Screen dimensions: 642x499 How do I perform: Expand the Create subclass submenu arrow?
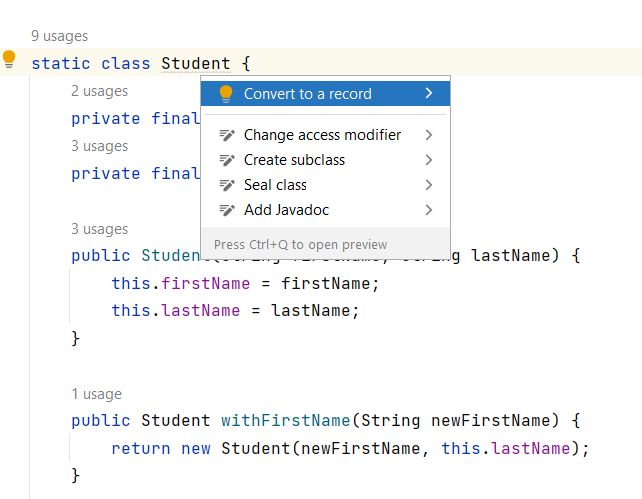(x=429, y=160)
